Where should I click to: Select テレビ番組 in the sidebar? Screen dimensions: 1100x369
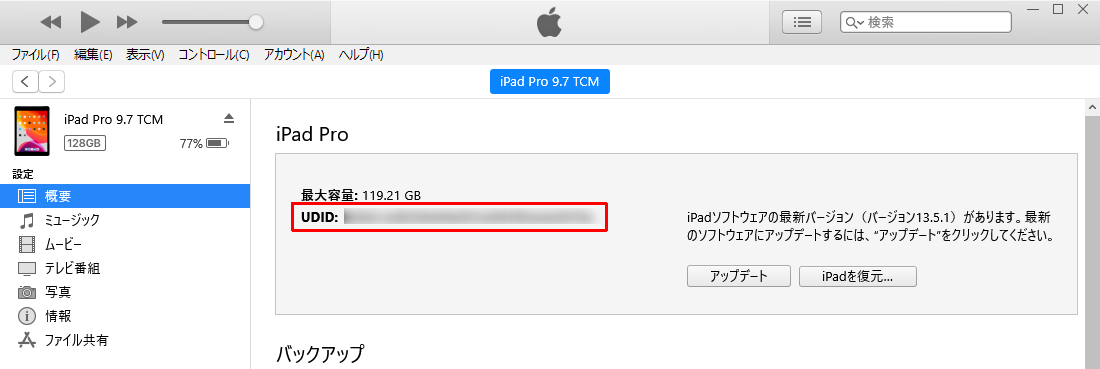point(125,268)
